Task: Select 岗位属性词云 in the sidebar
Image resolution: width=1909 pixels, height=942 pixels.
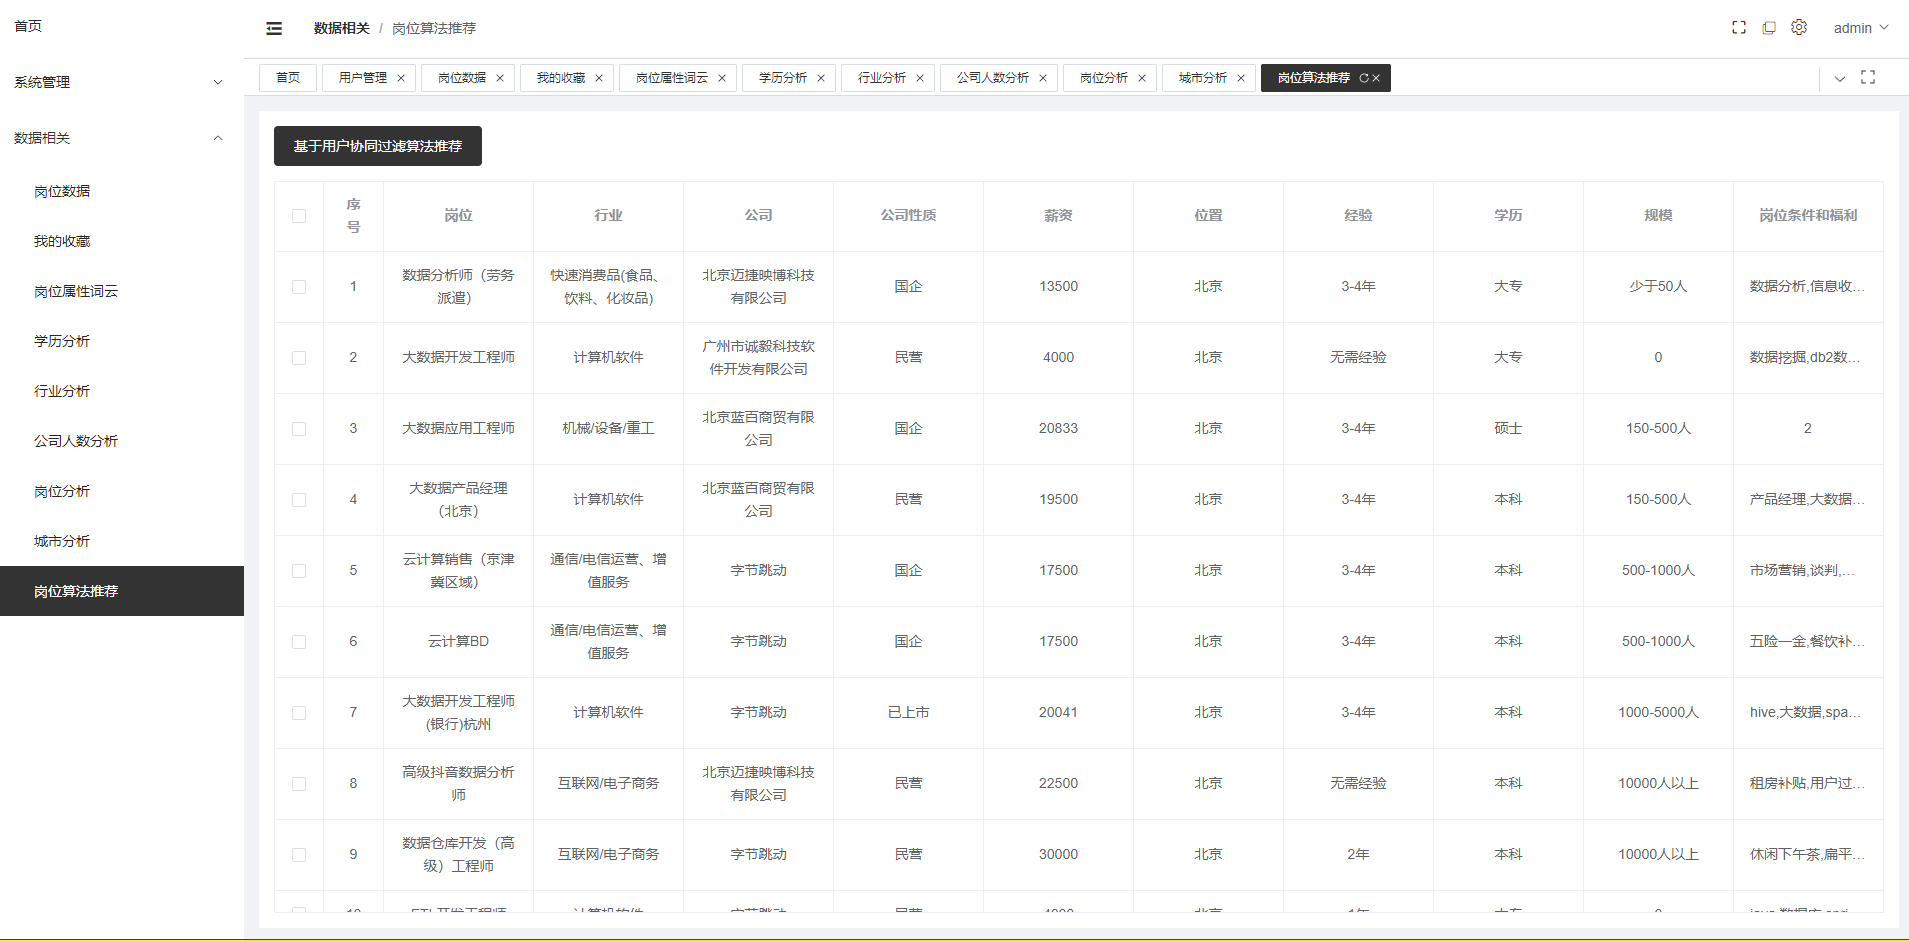Action: (x=122, y=291)
